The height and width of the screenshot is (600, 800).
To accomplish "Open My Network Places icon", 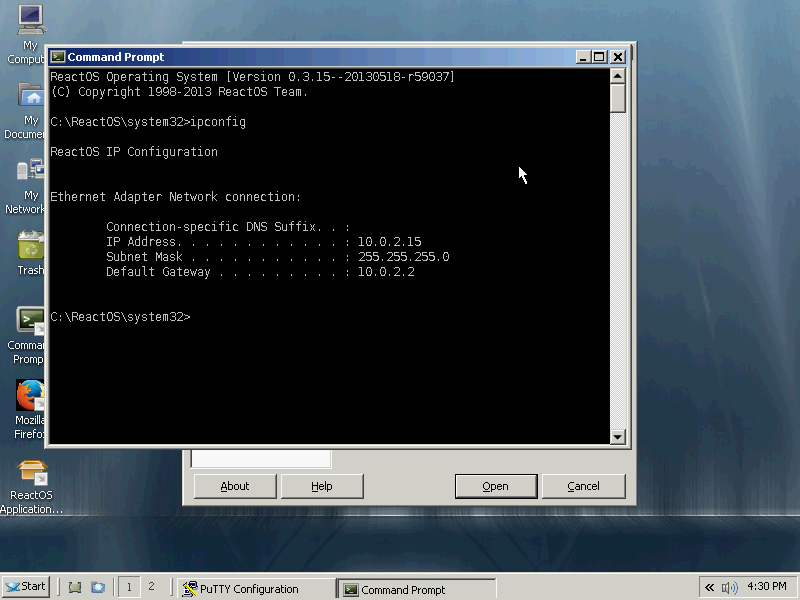I will tap(30, 171).
